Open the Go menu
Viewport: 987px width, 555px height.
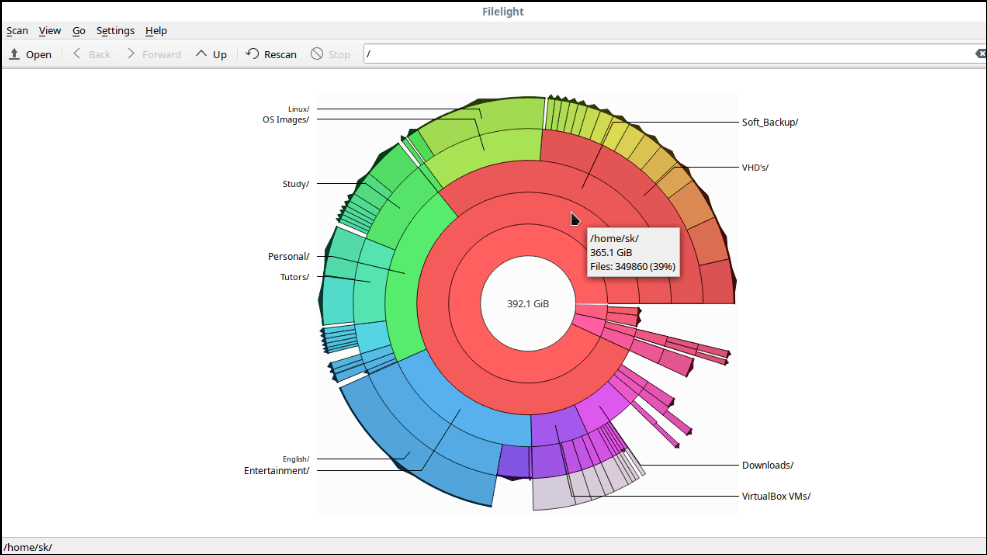point(79,30)
